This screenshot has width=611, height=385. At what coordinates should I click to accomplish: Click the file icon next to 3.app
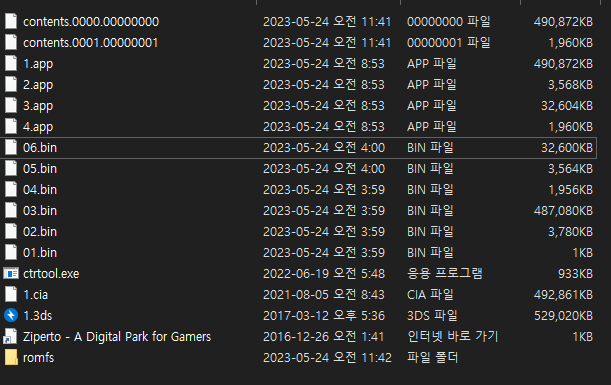11,106
